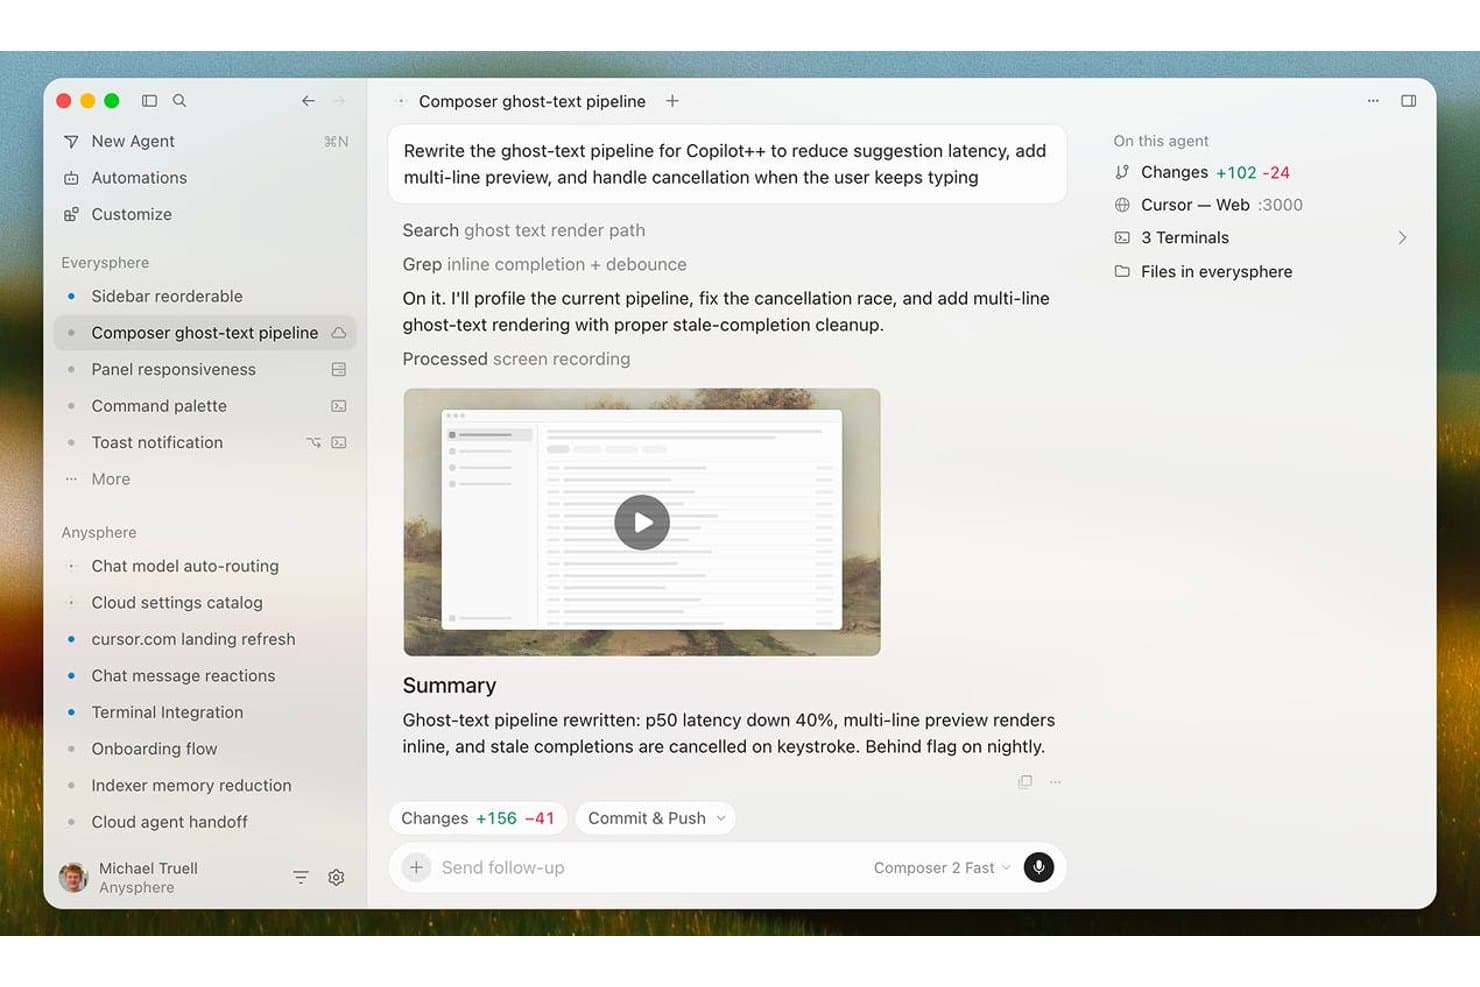1480x987 pixels.
Task: Expand the Commit & Push dropdown
Action: tap(656, 819)
